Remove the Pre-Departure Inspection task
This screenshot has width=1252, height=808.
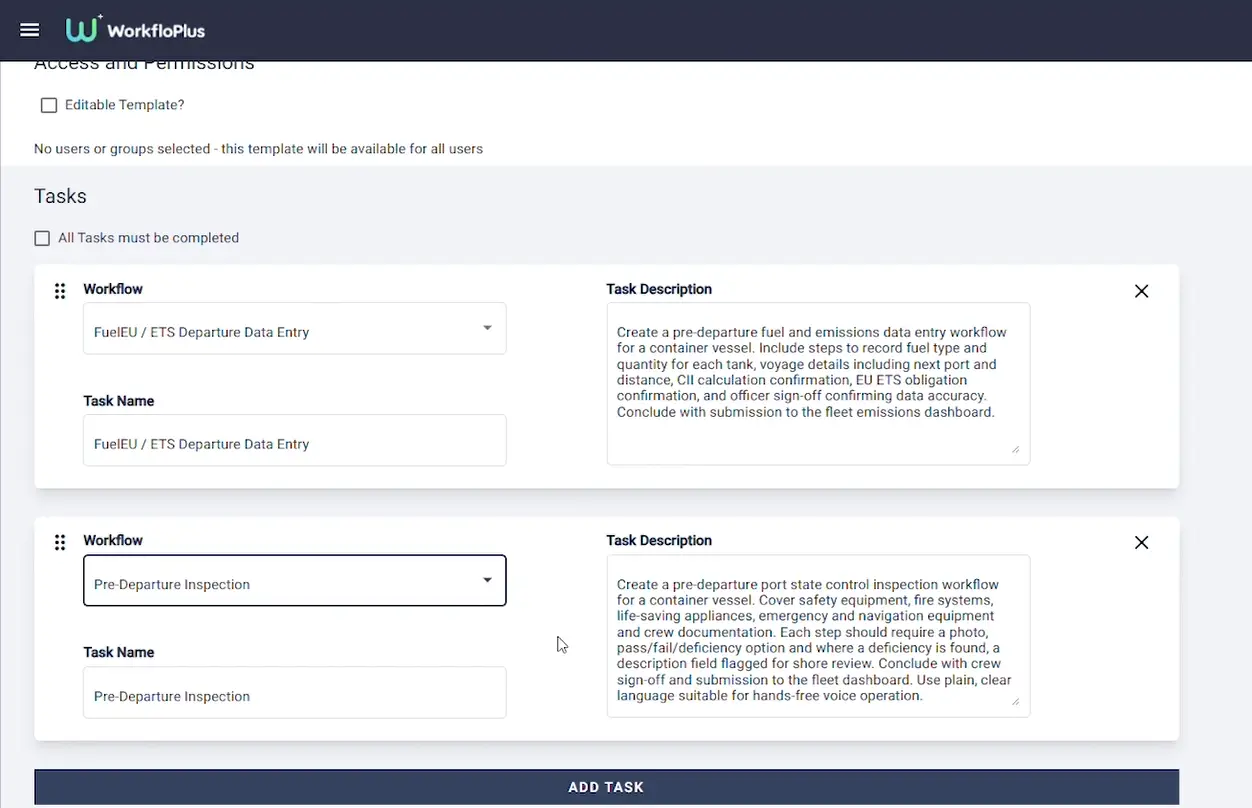(x=1141, y=542)
